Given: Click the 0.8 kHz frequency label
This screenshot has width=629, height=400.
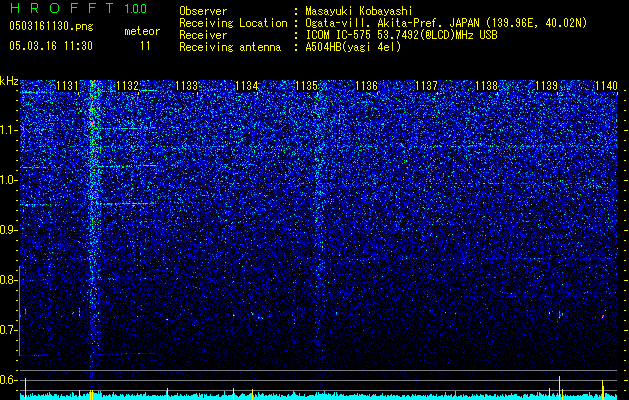Looking at the screenshot, I should click(9, 280).
